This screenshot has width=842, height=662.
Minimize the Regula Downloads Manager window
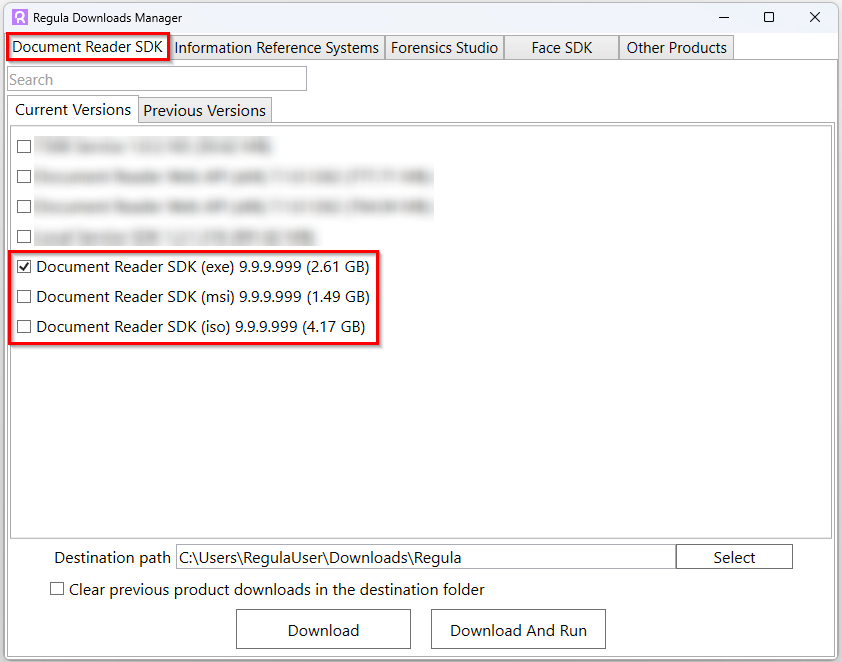(x=724, y=17)
